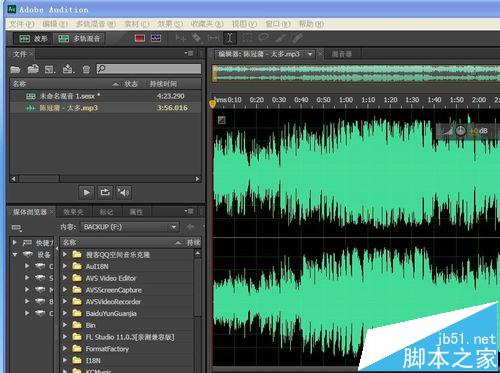Select the Spot Healing Brush tool

point(297,38)
